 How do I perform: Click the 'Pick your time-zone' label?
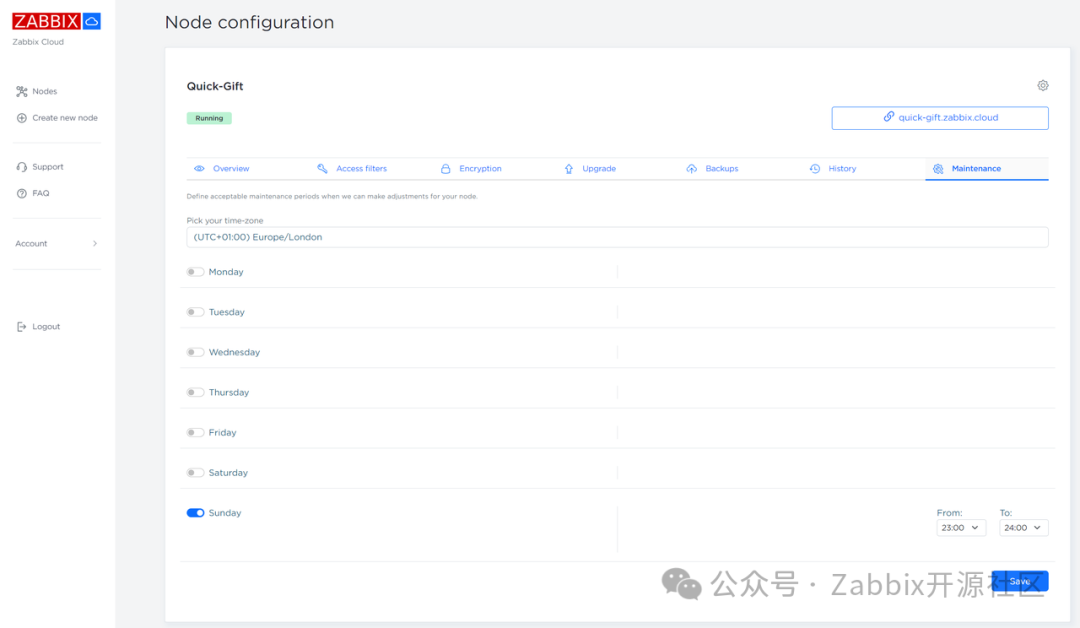tap(225, 220)
